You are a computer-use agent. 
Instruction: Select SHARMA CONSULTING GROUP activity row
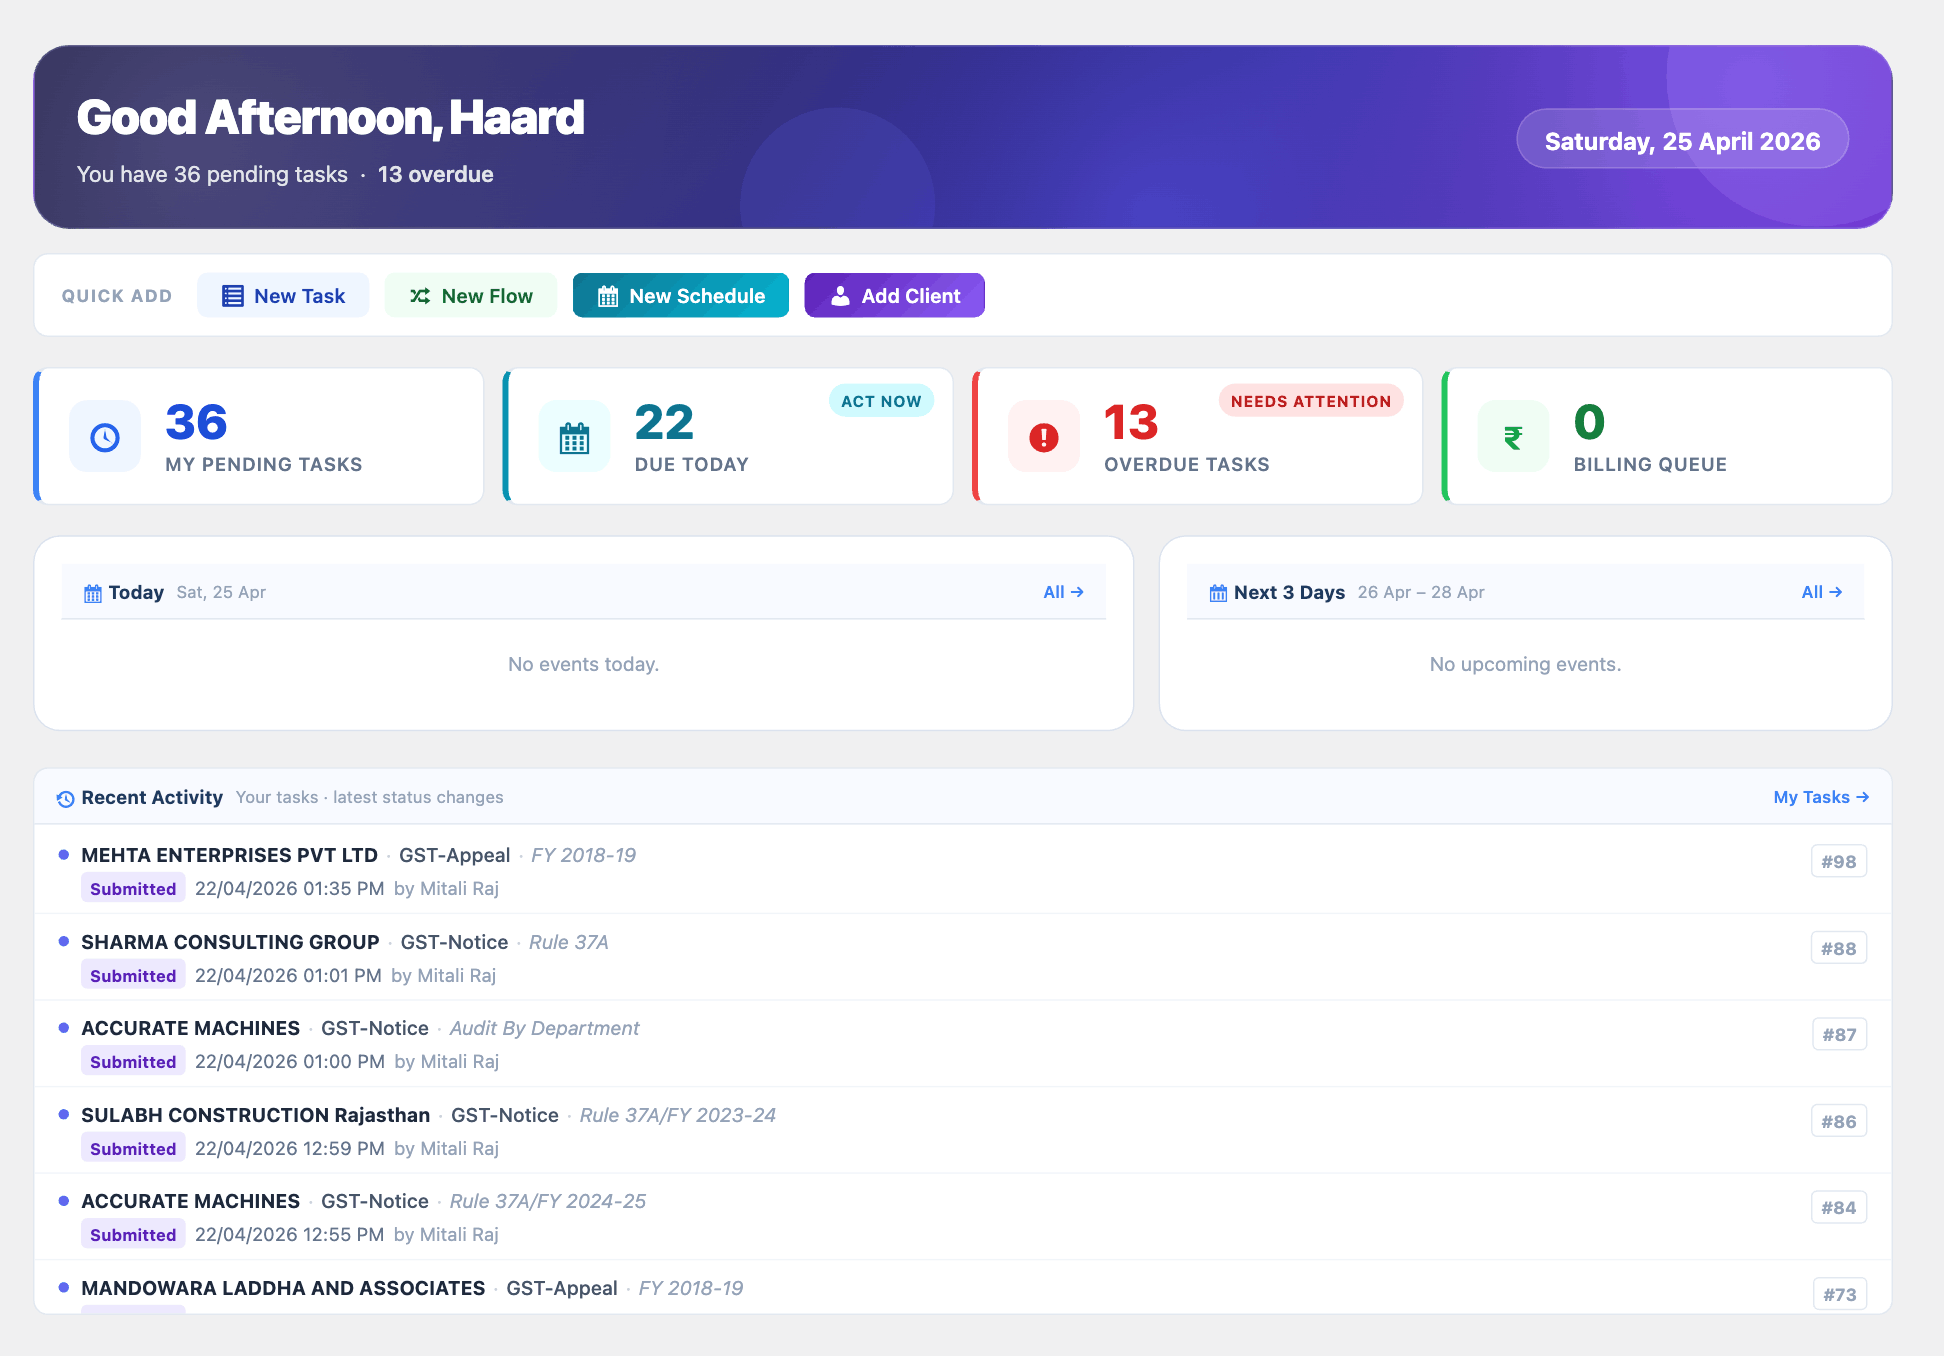(x=963, y=957)
